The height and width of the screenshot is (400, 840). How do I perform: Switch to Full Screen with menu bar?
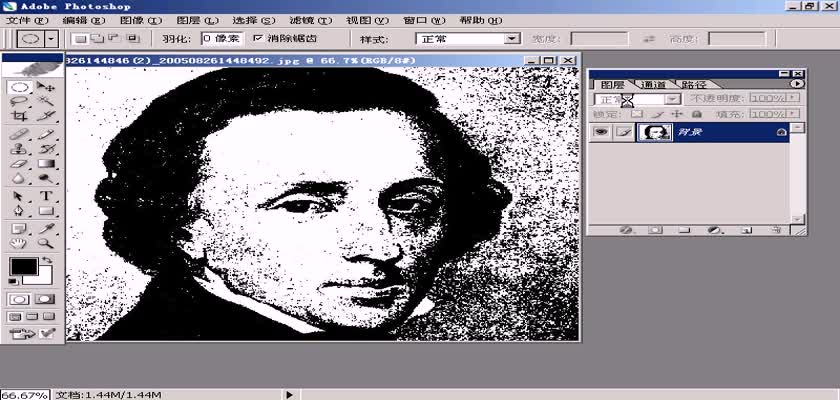coord(32,316)
